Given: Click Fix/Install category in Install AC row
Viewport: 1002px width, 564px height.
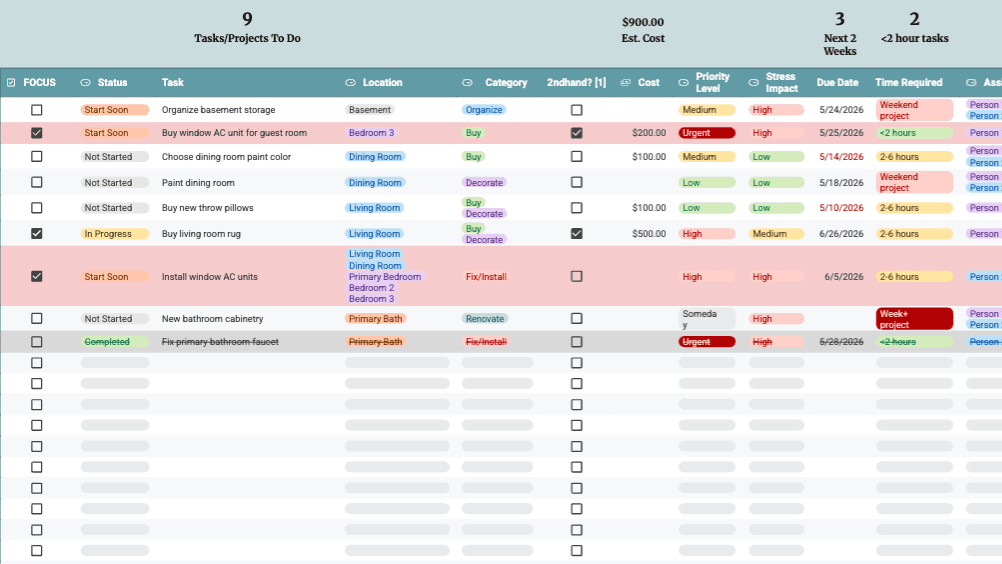Looking at the screenshot, I should pos(486,277).
